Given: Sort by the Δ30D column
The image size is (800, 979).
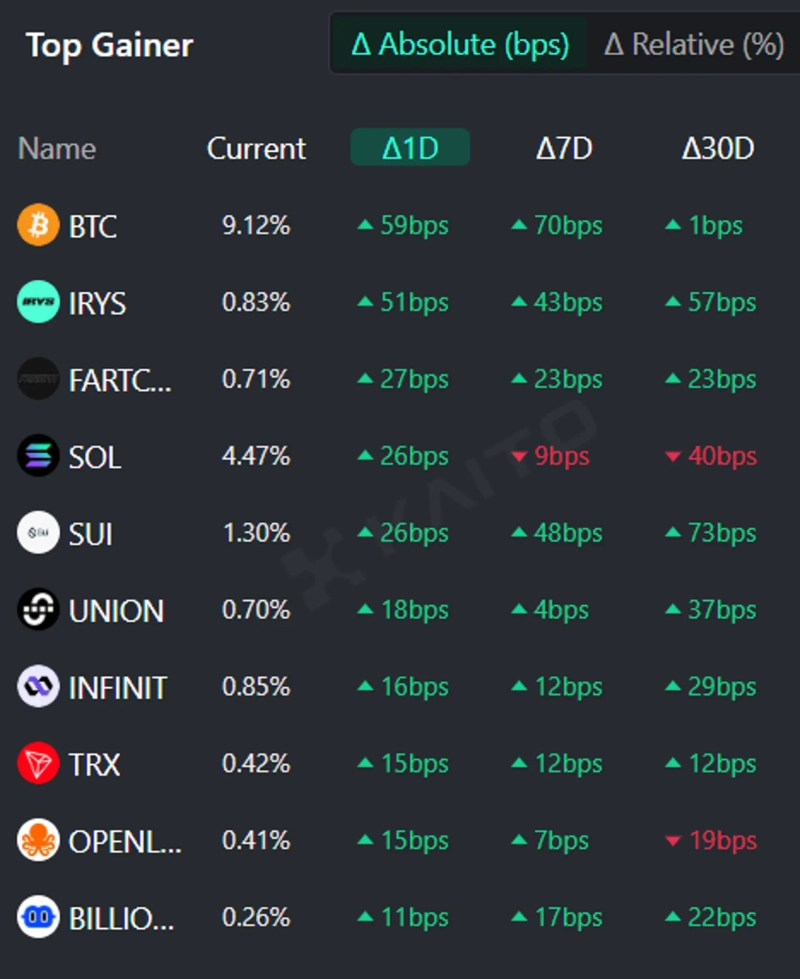Looking at the screenshot, I should coord(717,148).
